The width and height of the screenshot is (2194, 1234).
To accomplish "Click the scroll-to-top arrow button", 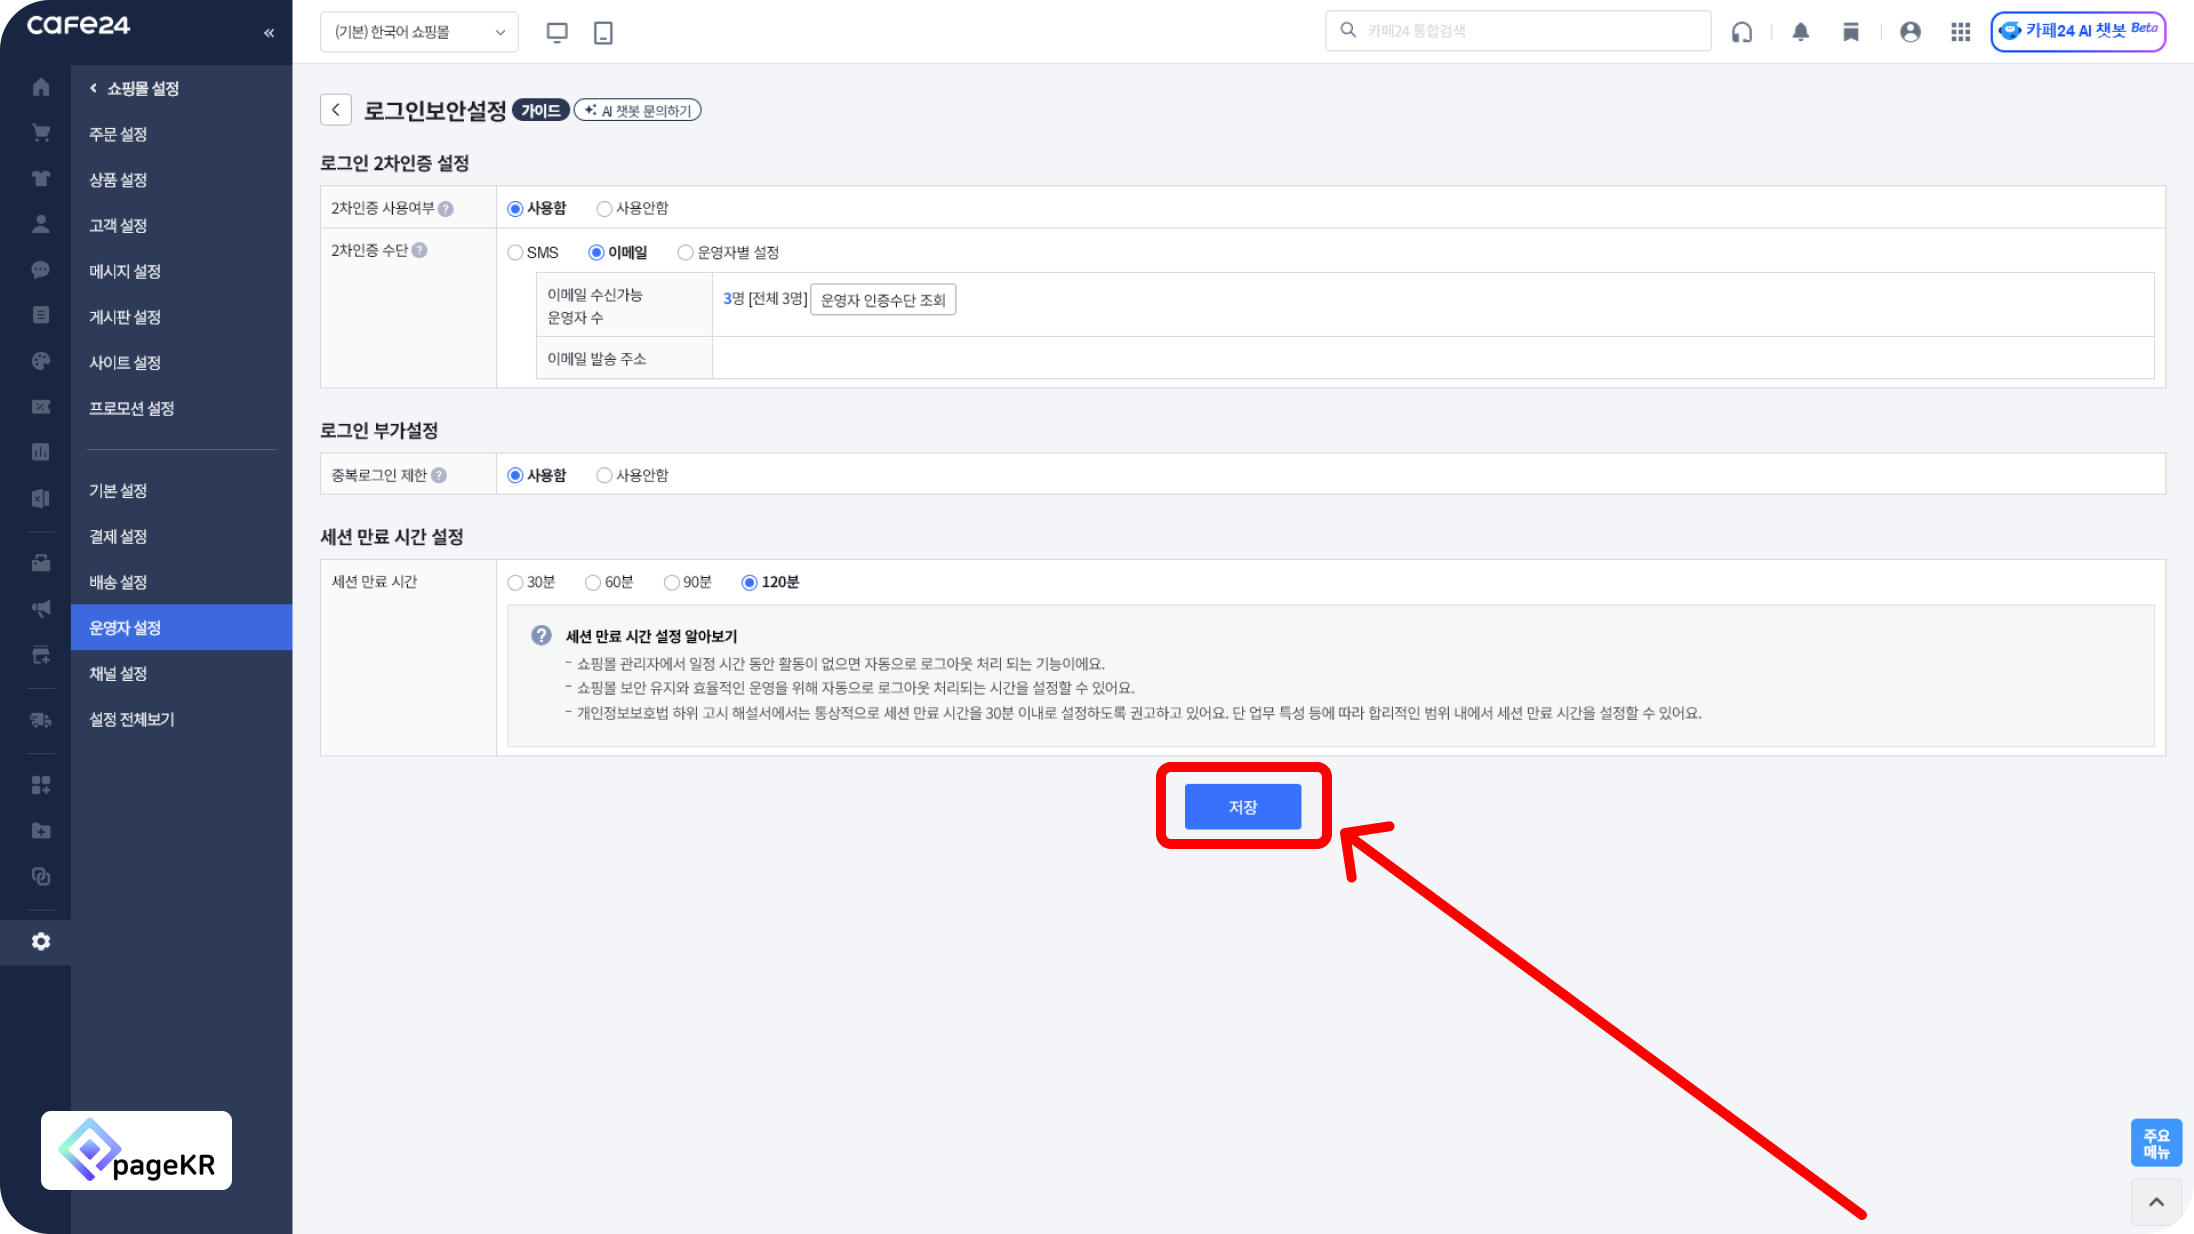I will (x=2156, y=1202).
